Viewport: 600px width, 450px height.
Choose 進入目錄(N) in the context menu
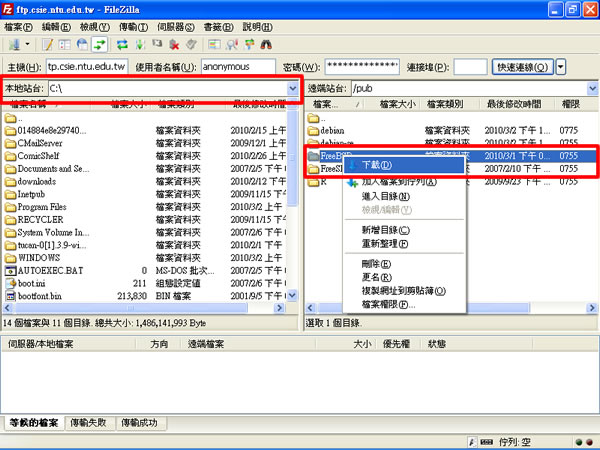(x=404, y=196)
